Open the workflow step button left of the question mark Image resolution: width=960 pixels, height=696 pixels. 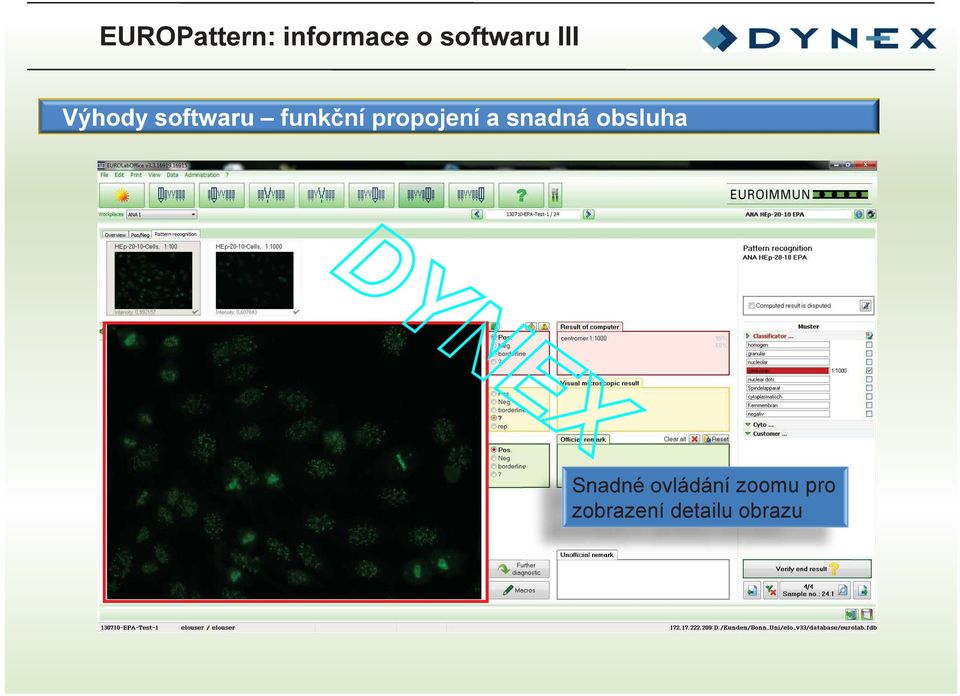click(x=471, y=195)
